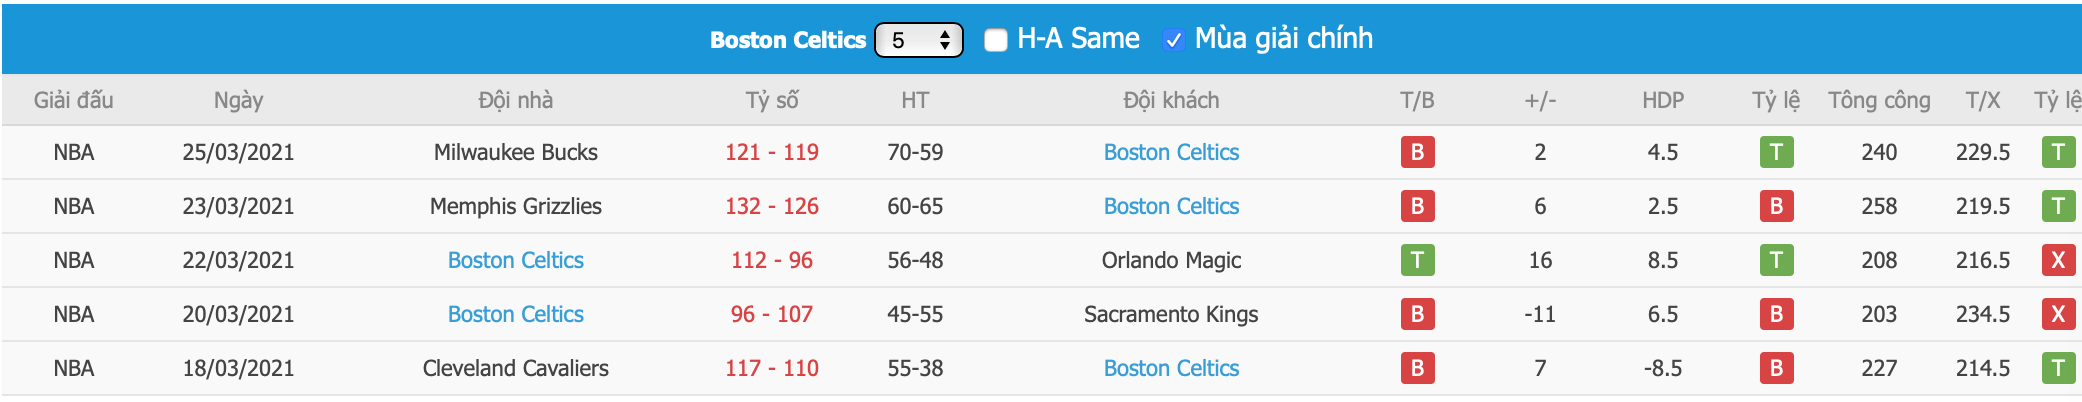2082x402 pixels.
Task: Click the Milwaukee Bucks team name
Action: [x=516, y=152]
